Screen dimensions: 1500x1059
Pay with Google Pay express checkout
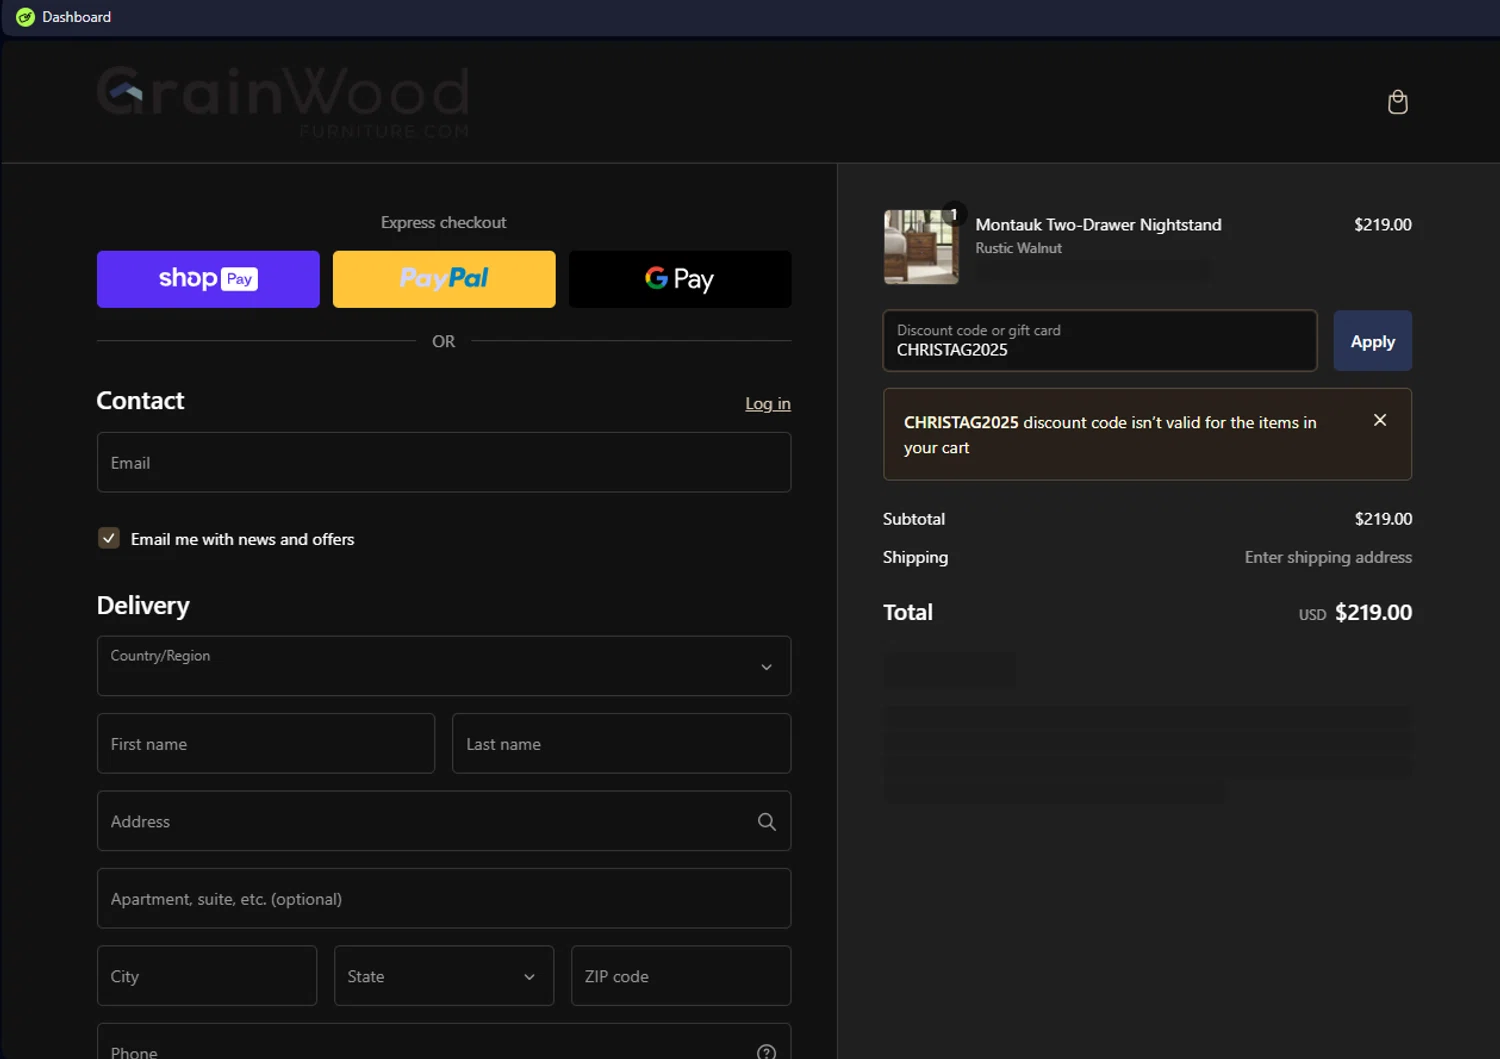click(x=680, y=279)
